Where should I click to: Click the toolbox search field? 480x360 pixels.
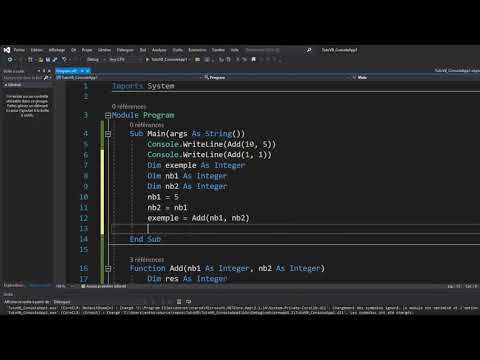click(22, 77)
